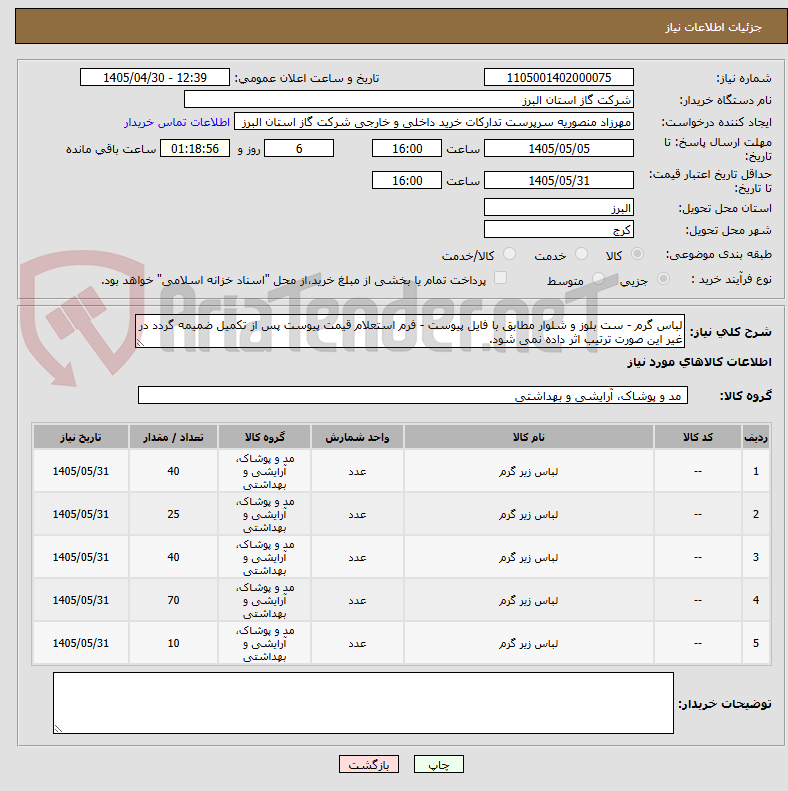Screen dimensions: 788x791
Task: Click the شماره نیاز field 1105001402000075
Action: click(558, 78)
